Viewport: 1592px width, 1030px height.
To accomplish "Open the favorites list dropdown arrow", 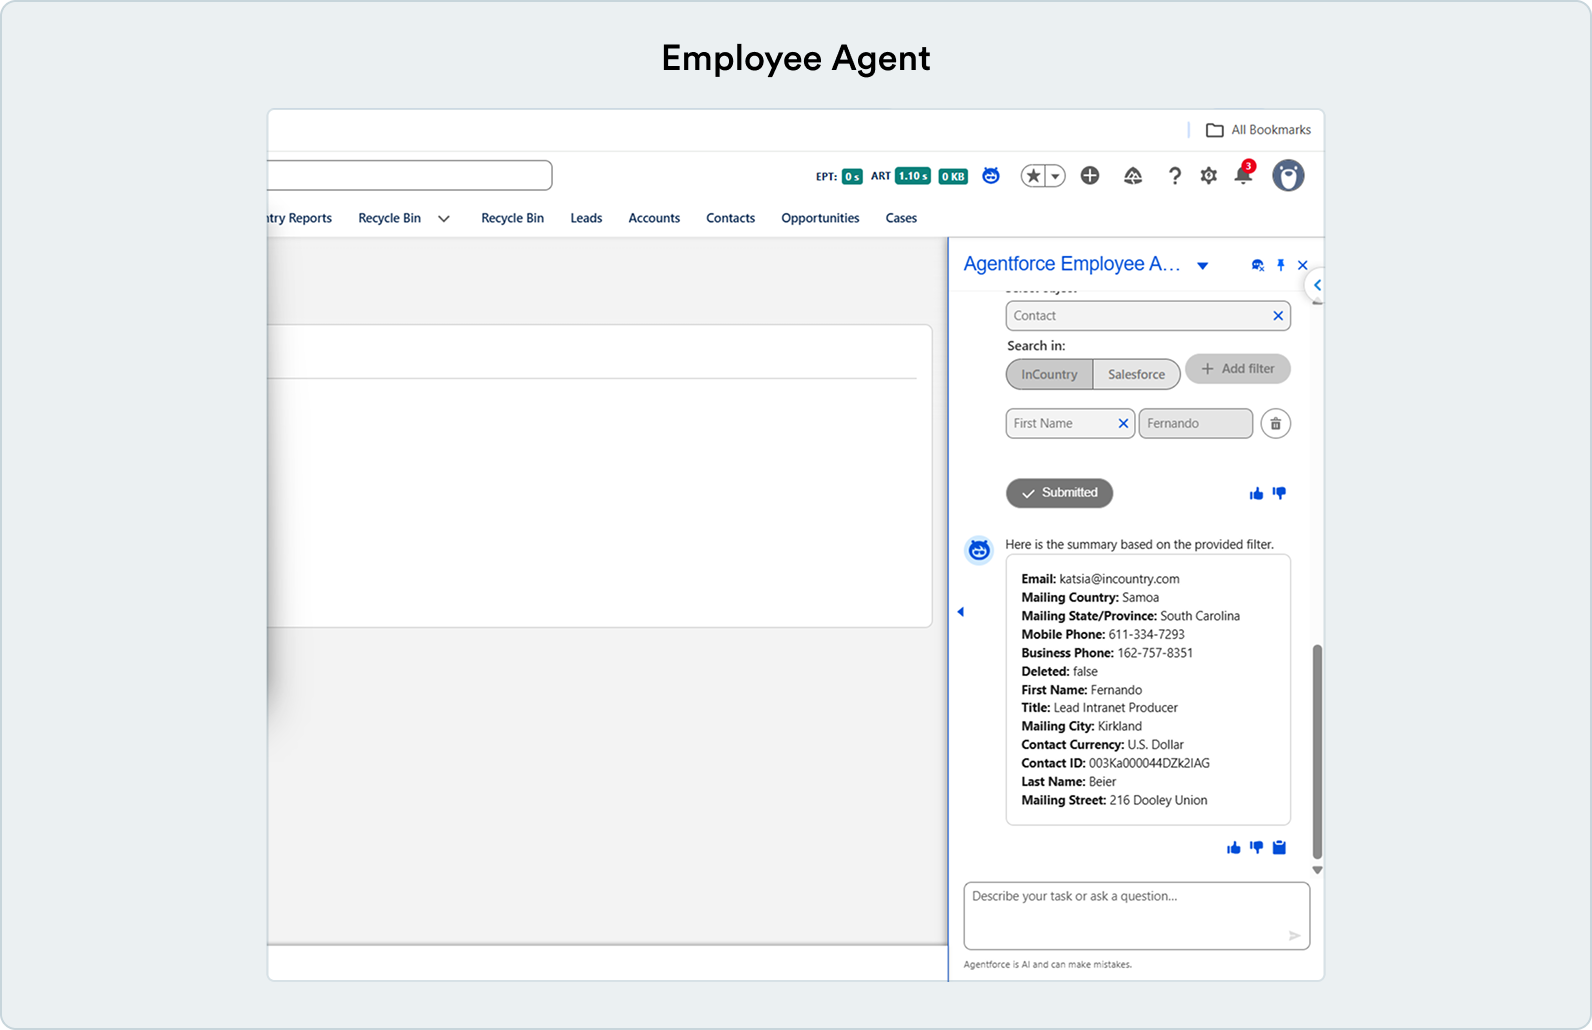I will coord(1055,176).
